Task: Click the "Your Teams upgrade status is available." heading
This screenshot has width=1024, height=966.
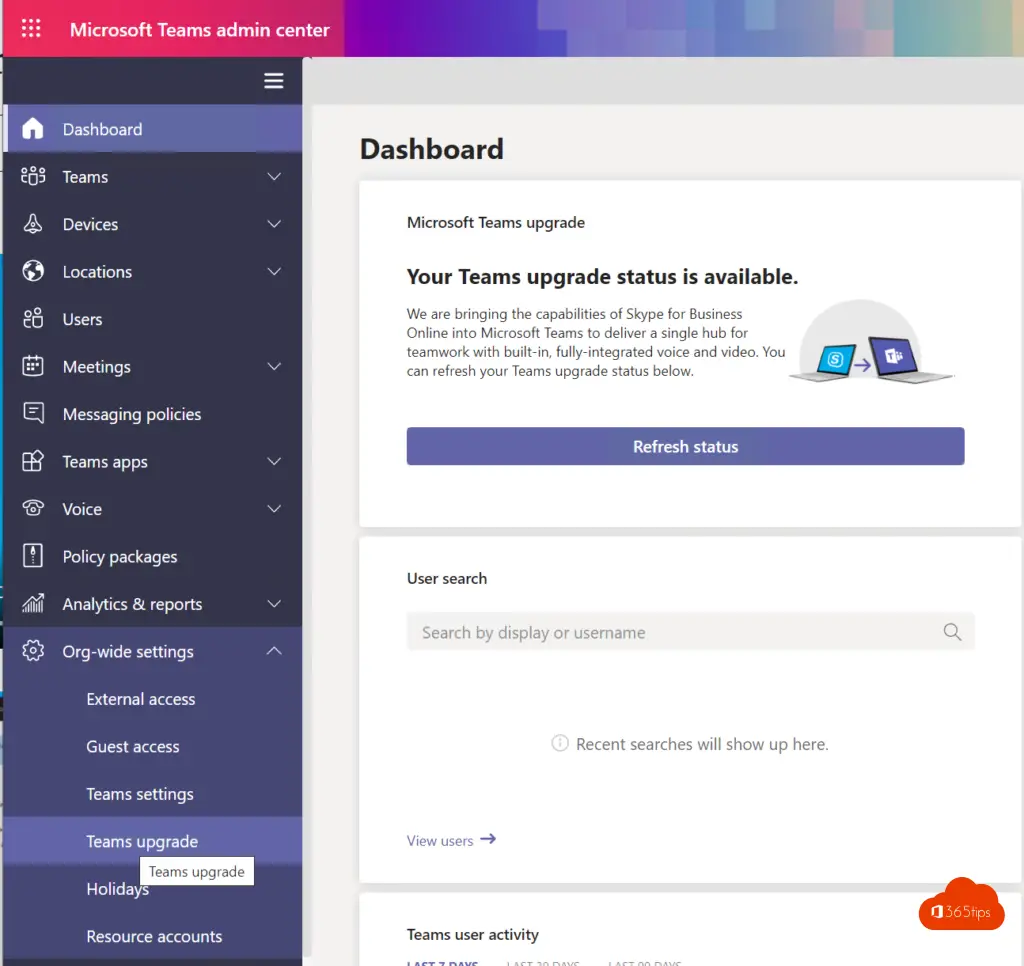Action: tap(602, 276)
